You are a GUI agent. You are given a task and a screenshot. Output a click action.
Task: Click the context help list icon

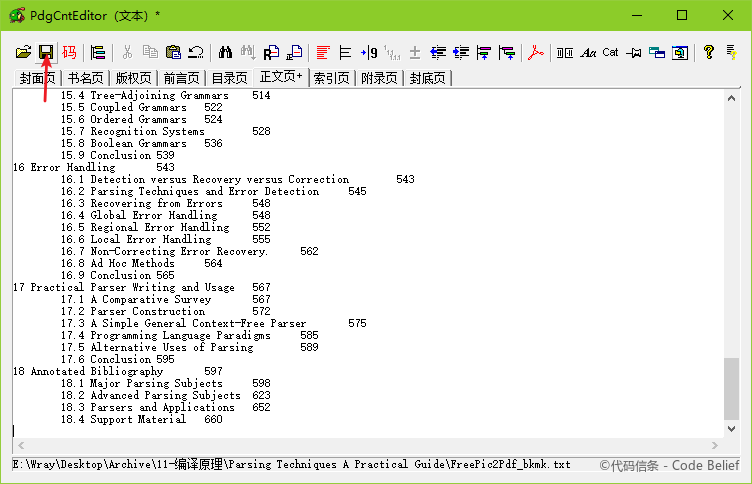click(x=731, y=52)
